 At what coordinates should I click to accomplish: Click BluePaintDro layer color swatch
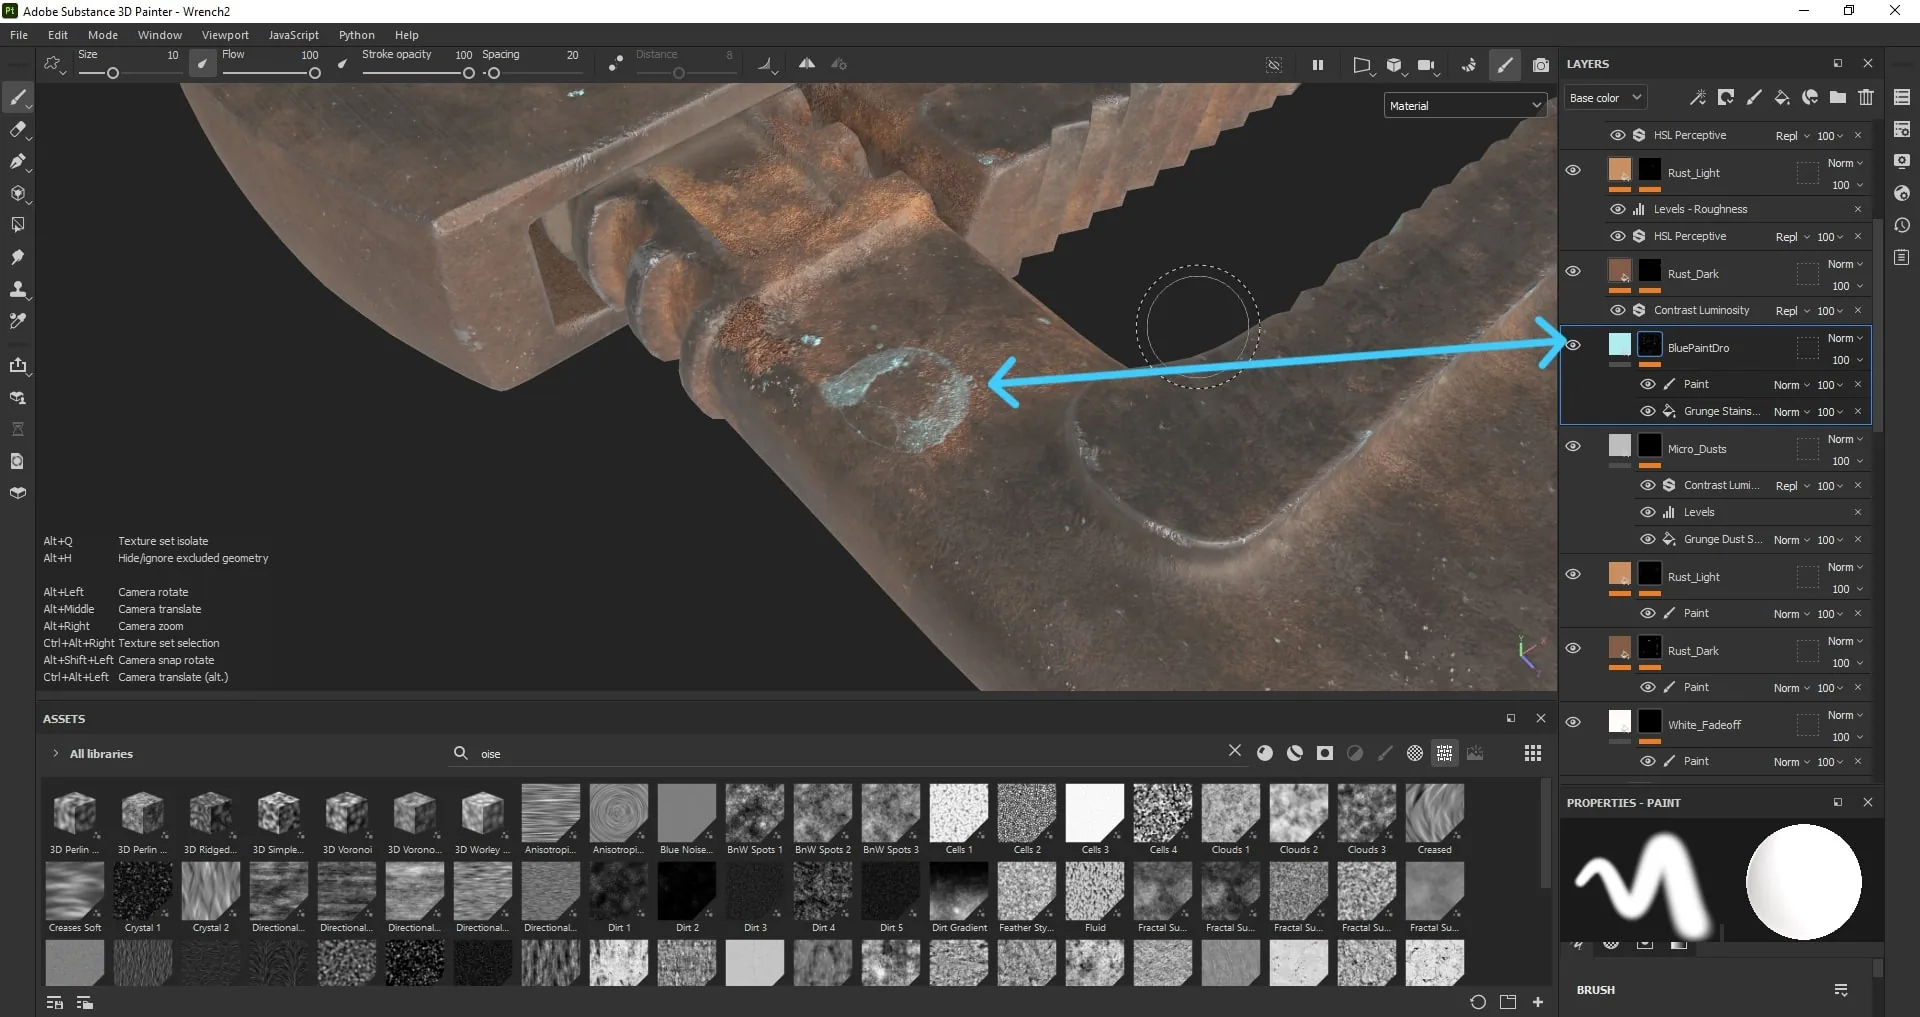(1620, 345)
